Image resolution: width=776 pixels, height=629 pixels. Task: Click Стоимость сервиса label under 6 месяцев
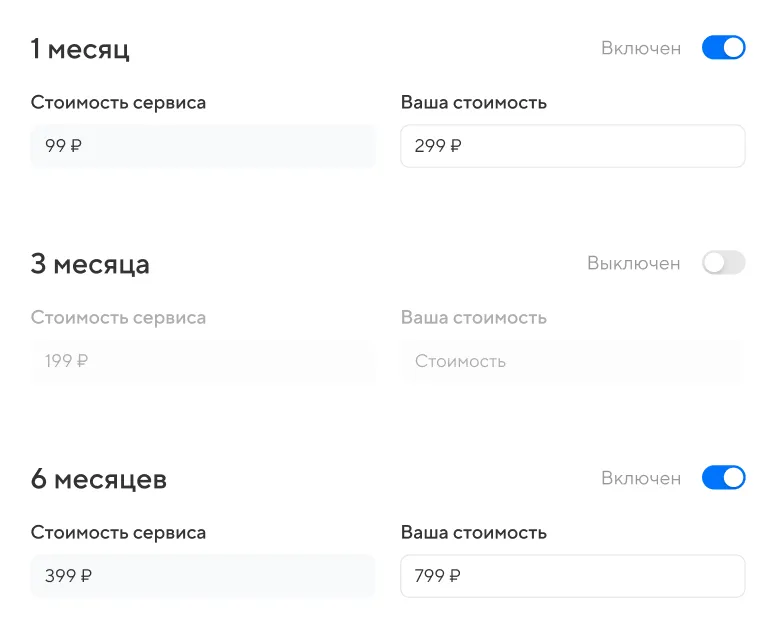118,533
